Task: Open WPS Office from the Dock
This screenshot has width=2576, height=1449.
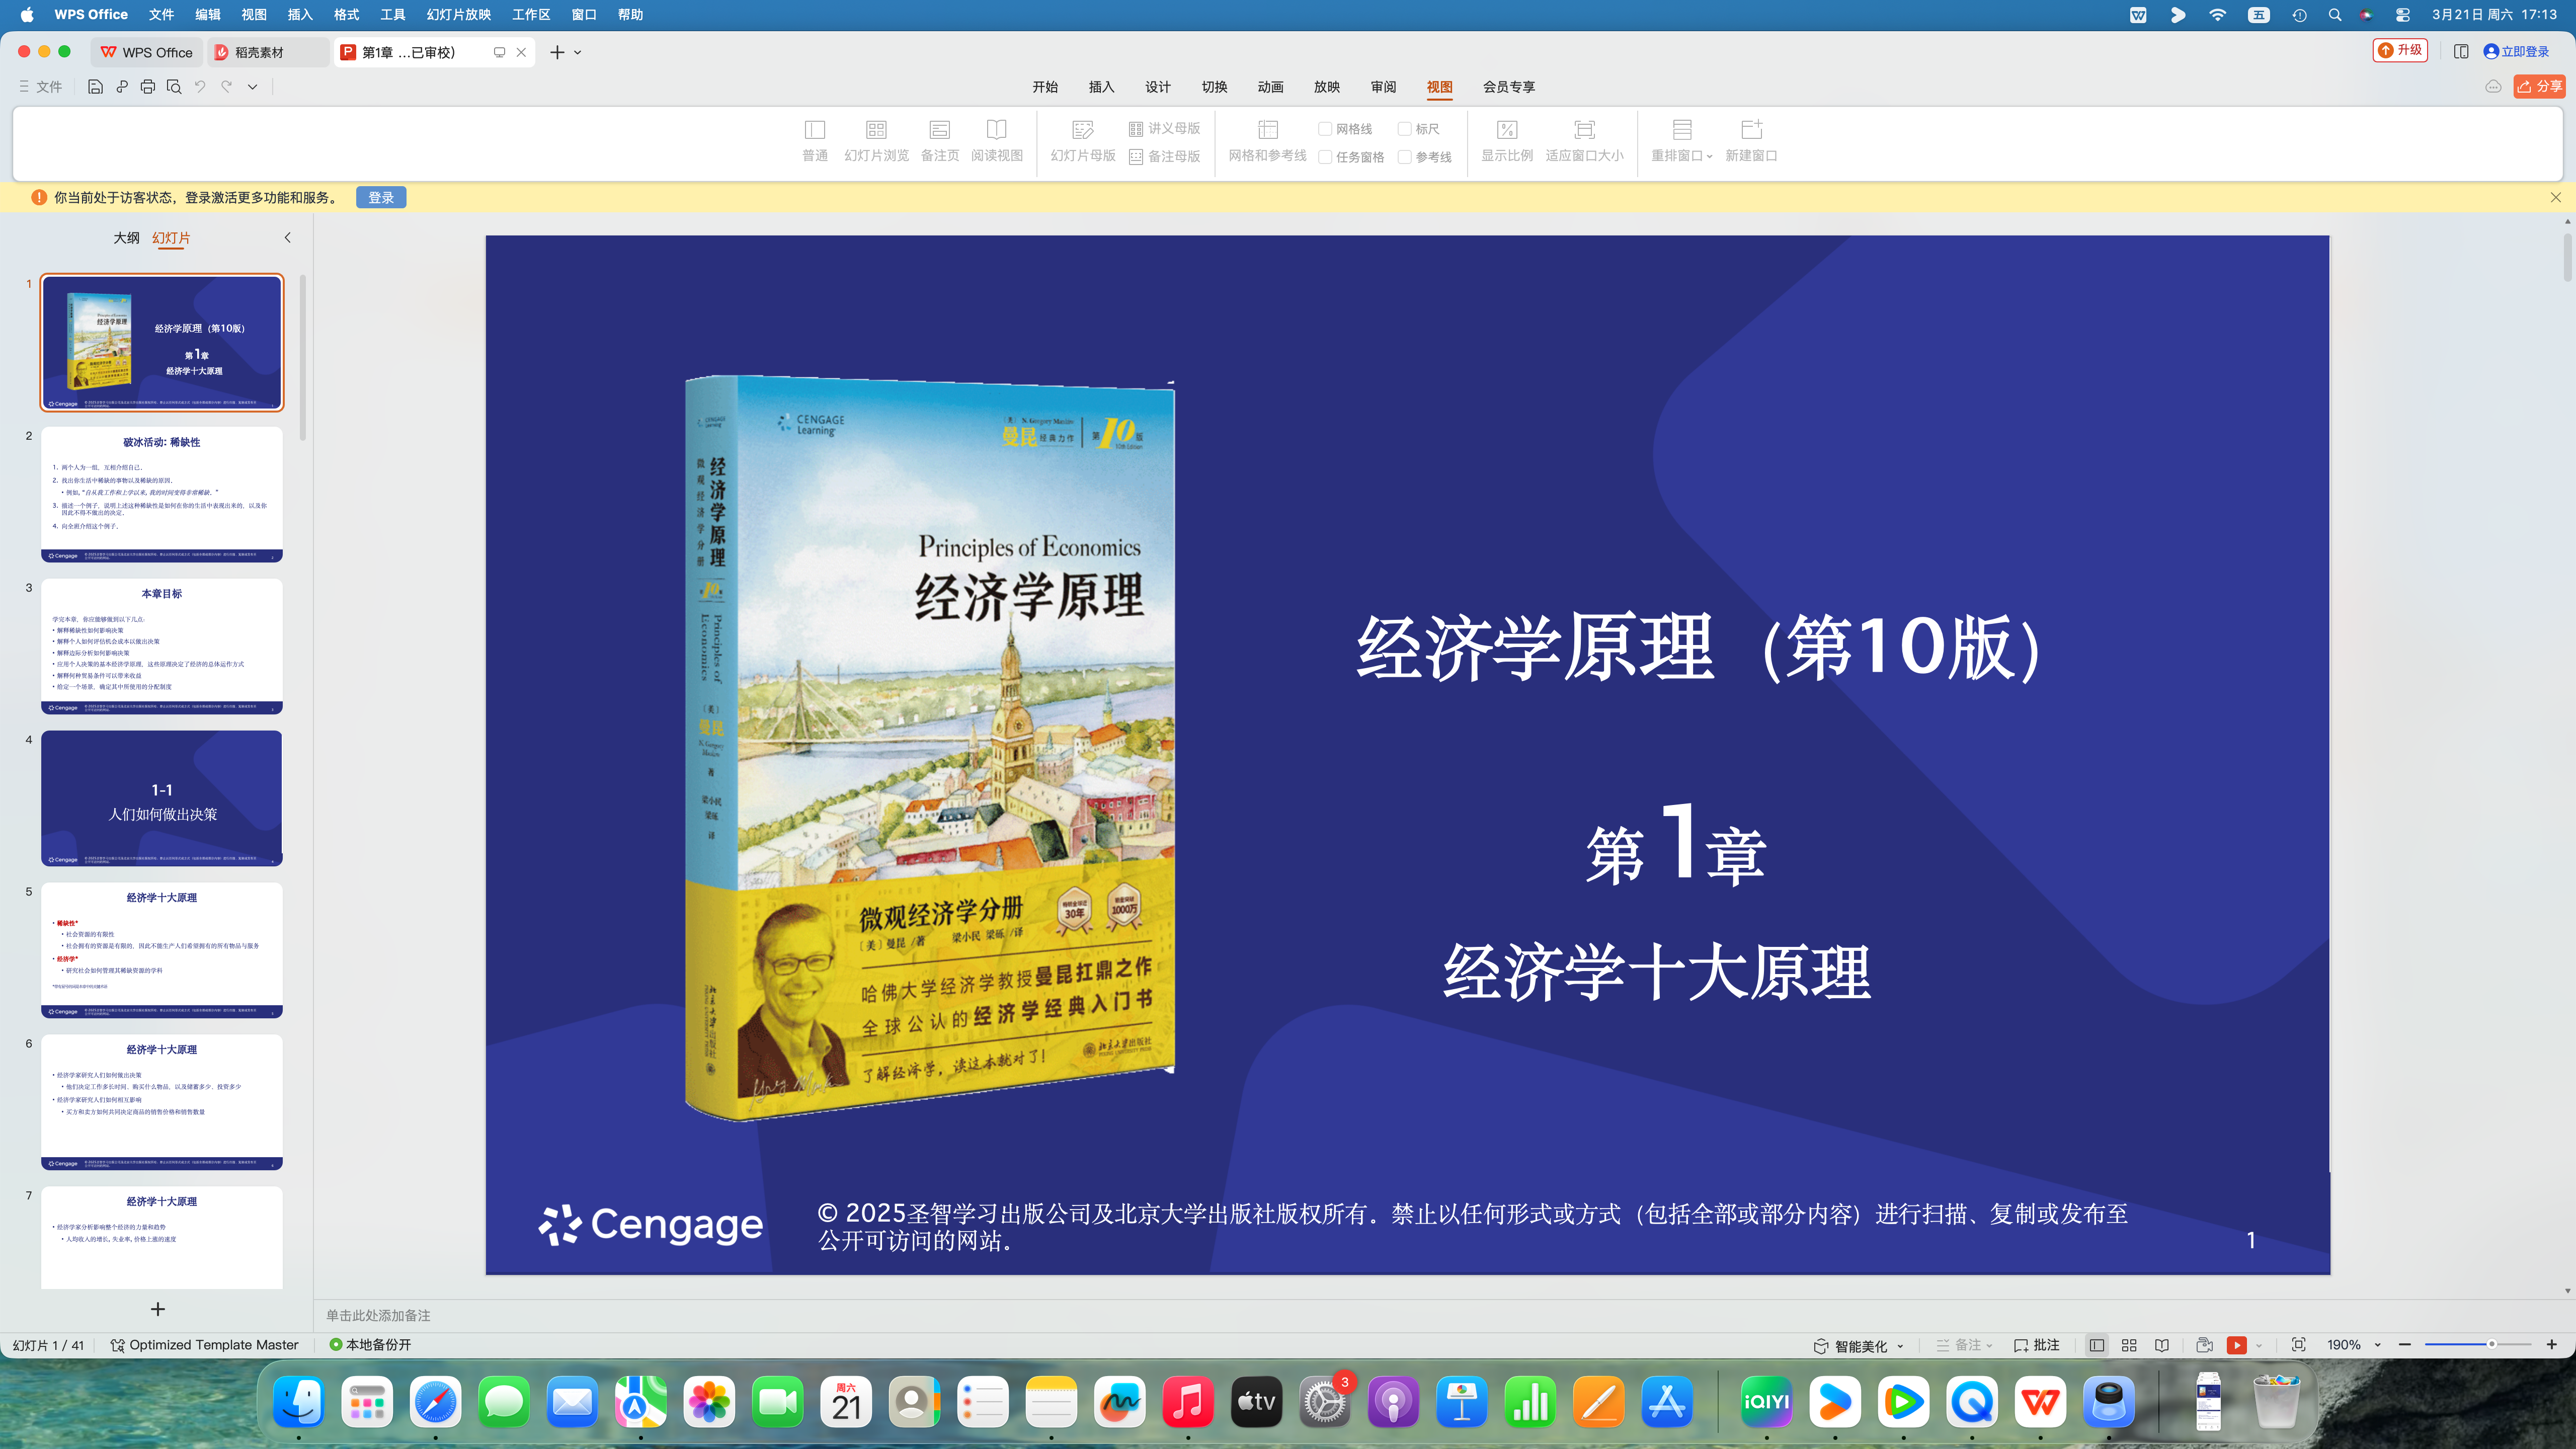Action: click(x=2040, y=1402)
